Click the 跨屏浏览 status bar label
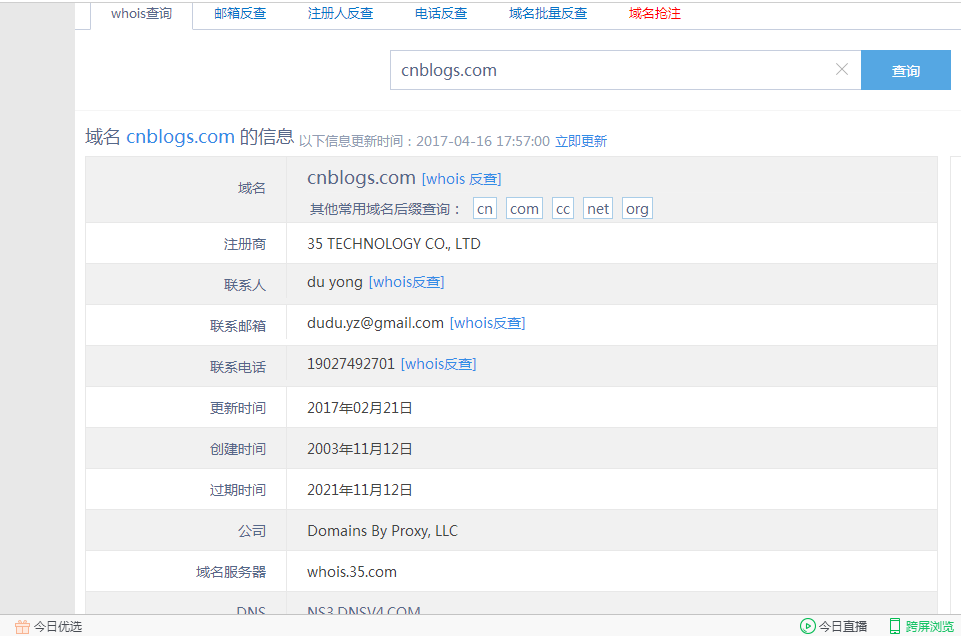This screenshot has height=636, width=961. [x=929, y=626]
